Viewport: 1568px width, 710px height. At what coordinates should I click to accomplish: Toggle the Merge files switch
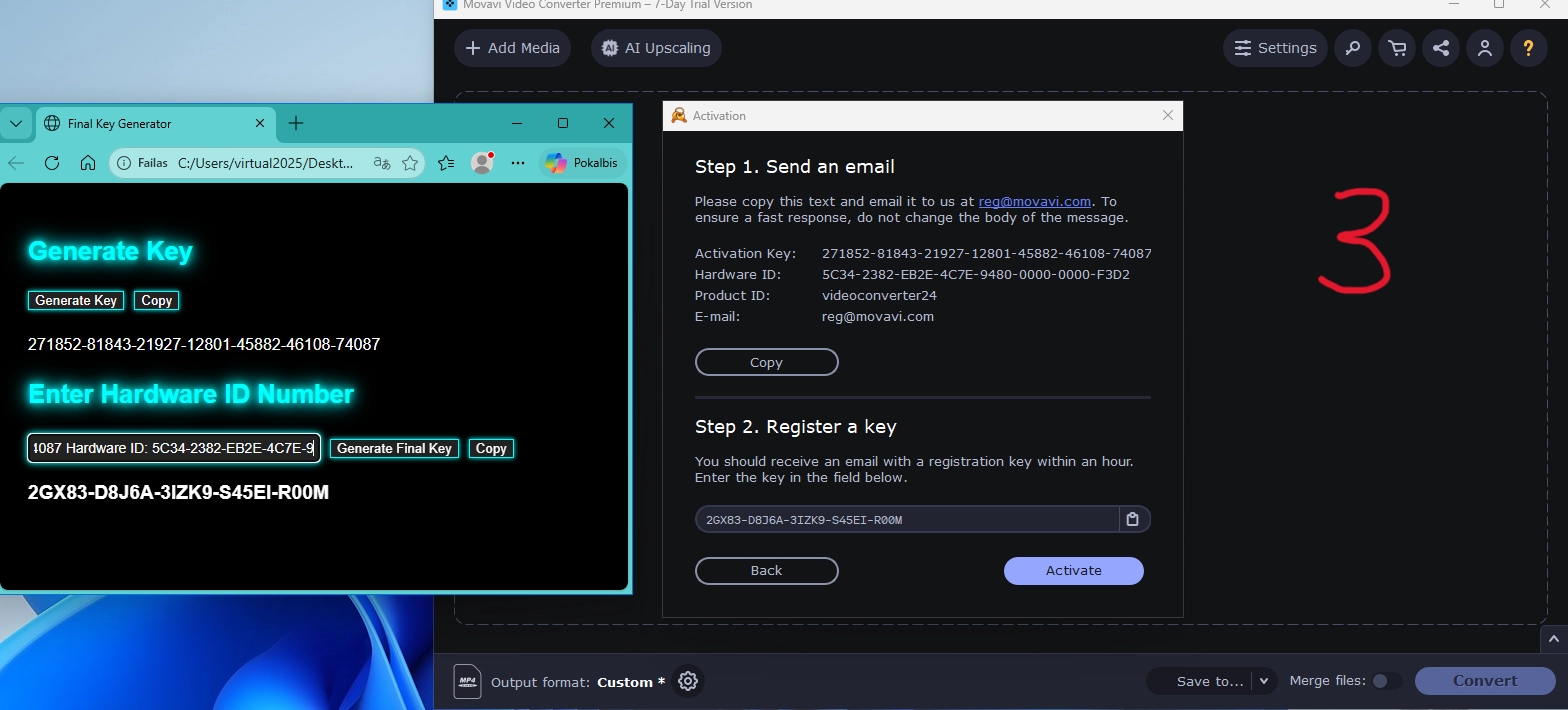point(1384,681)
